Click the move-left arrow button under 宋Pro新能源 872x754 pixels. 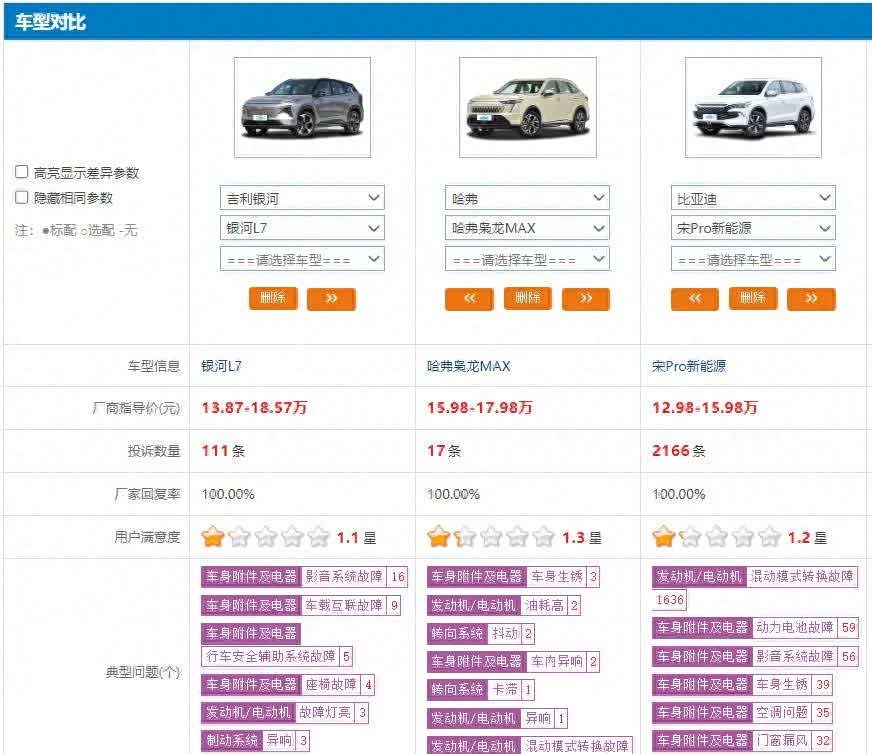(695, 298)
